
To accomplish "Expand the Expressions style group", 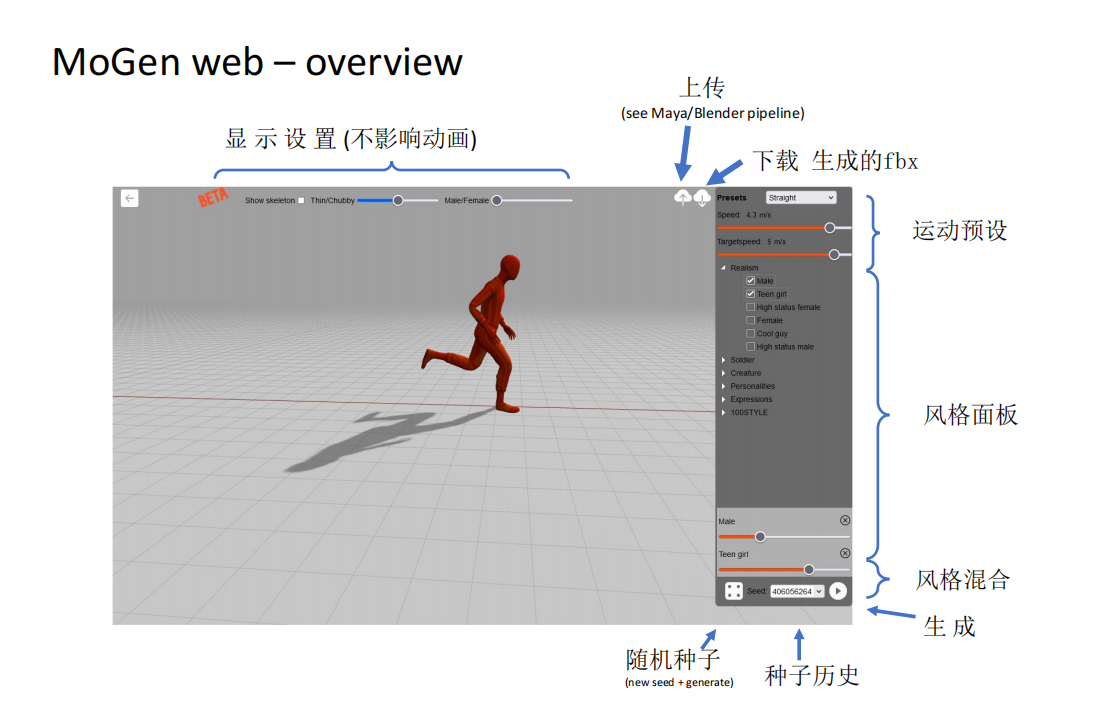I will tap(724, 400).
